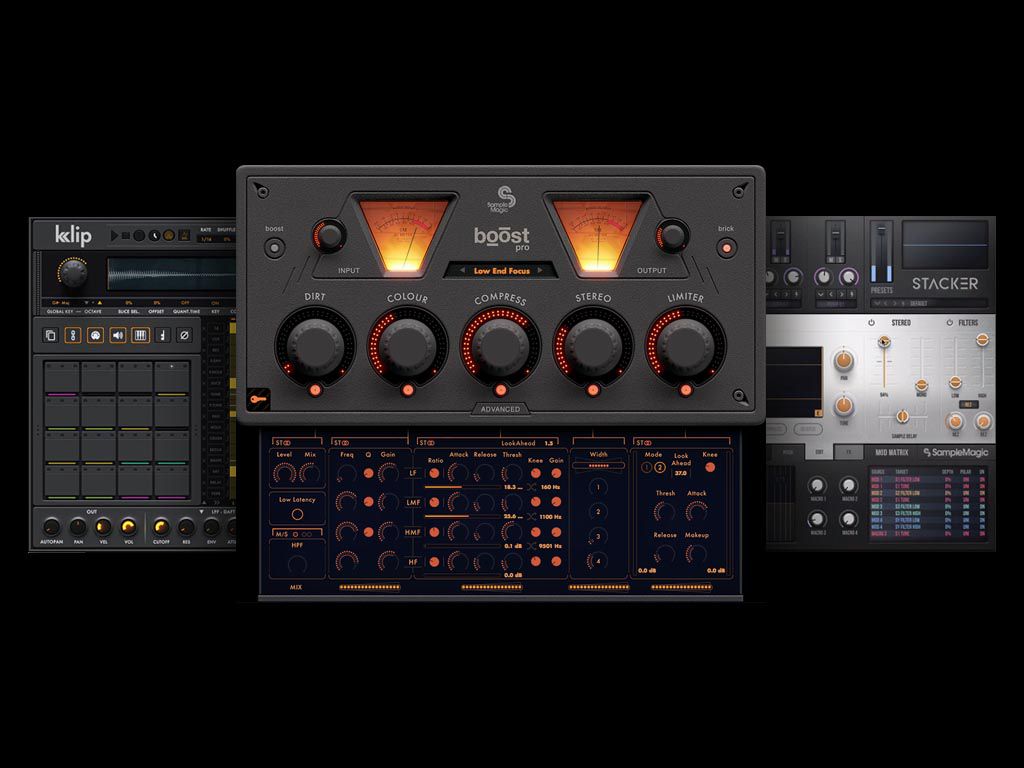This screenshot has width=1024, height=768.
Task: Open the Klip global key dropdown arrow
Action: click(86, 303)
